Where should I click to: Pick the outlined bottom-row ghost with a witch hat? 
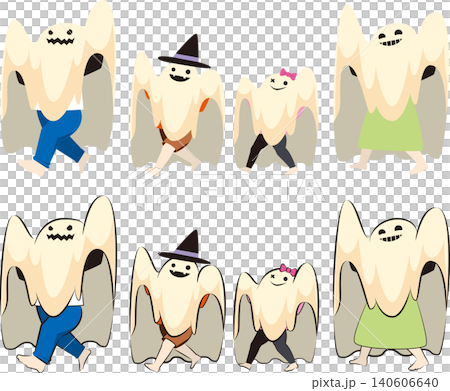(x=177, y=301)
